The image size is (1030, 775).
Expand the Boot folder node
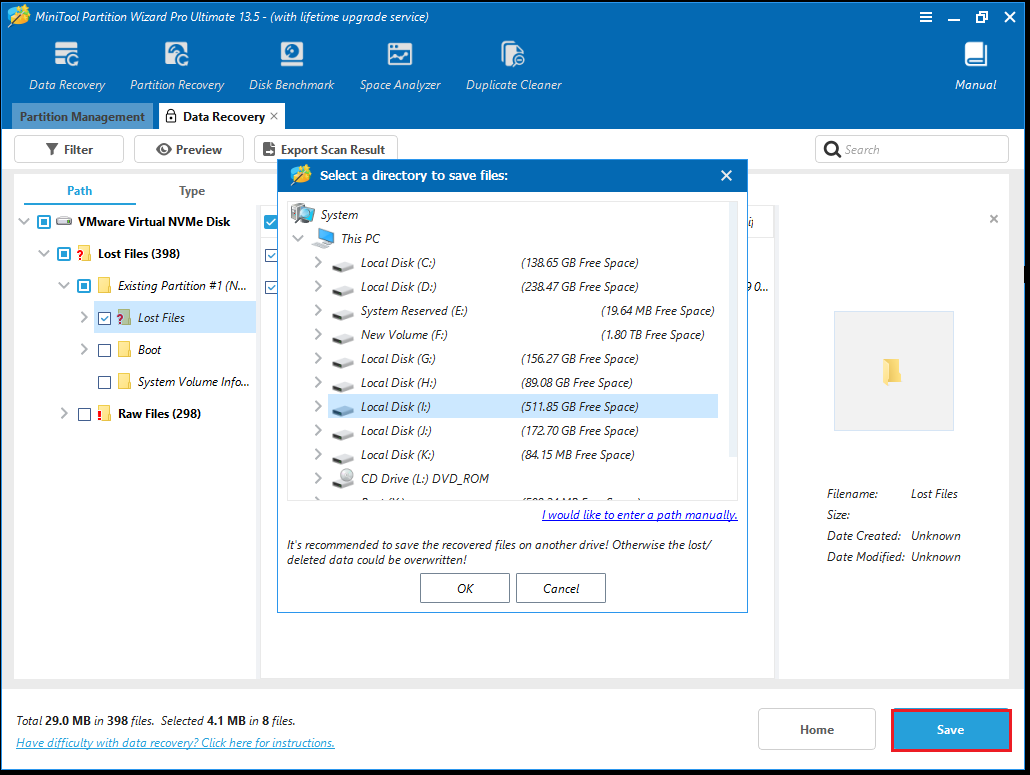(84, 349)
